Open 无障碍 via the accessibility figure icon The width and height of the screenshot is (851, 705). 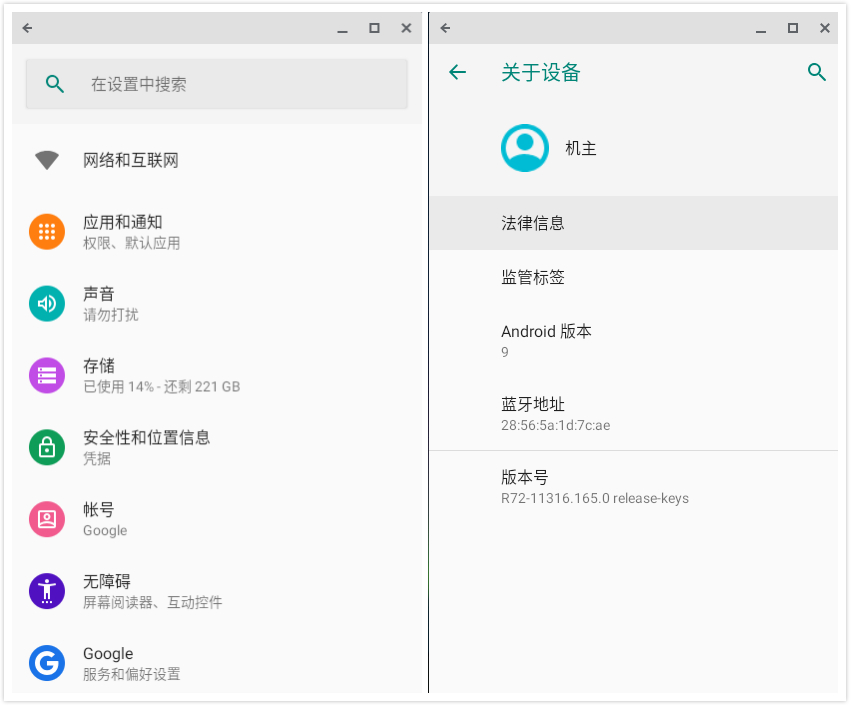tap(46, 591)
